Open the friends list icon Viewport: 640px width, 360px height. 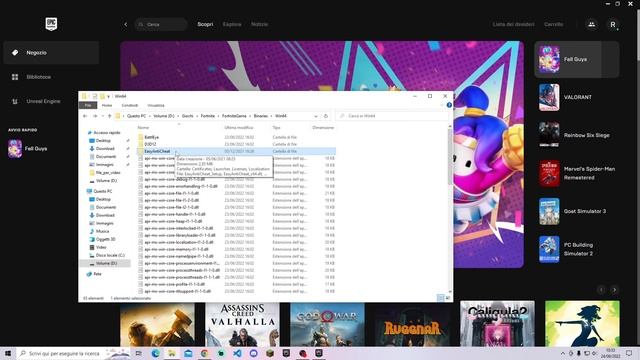(591, 24)
